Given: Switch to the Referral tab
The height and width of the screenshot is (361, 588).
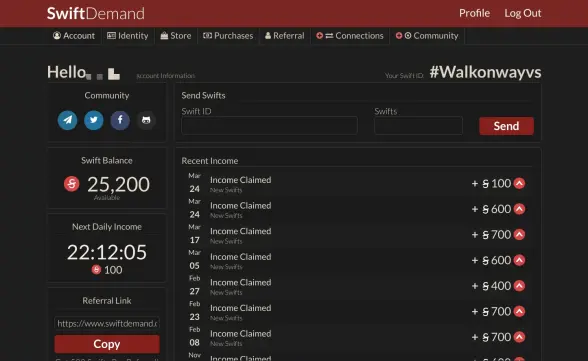Looking at the screenshot, I should click(x=285, y=36).
